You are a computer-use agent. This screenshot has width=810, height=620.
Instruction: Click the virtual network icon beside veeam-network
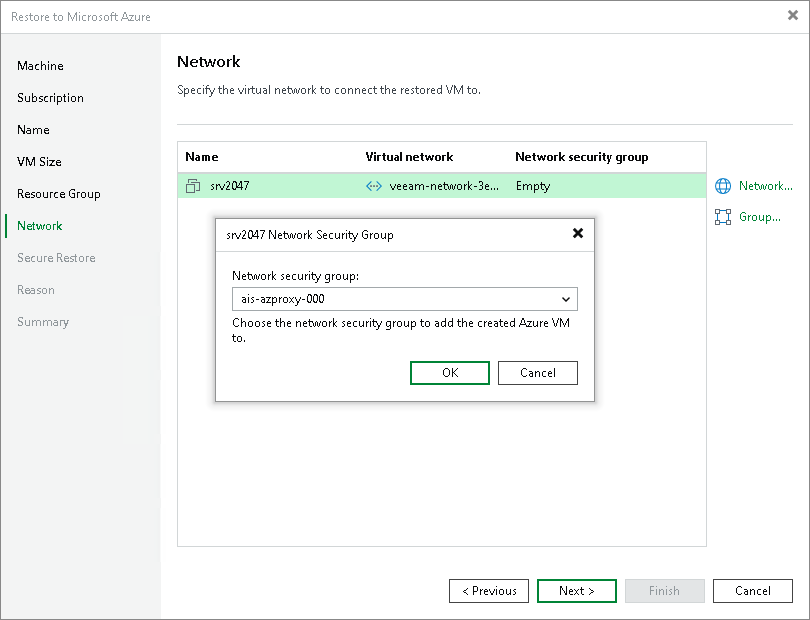point(373,186)
